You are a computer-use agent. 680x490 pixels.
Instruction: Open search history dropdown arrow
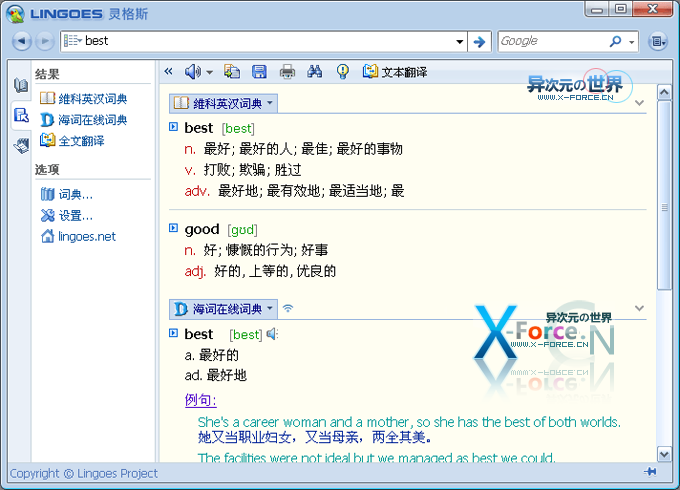pos(459,42)
